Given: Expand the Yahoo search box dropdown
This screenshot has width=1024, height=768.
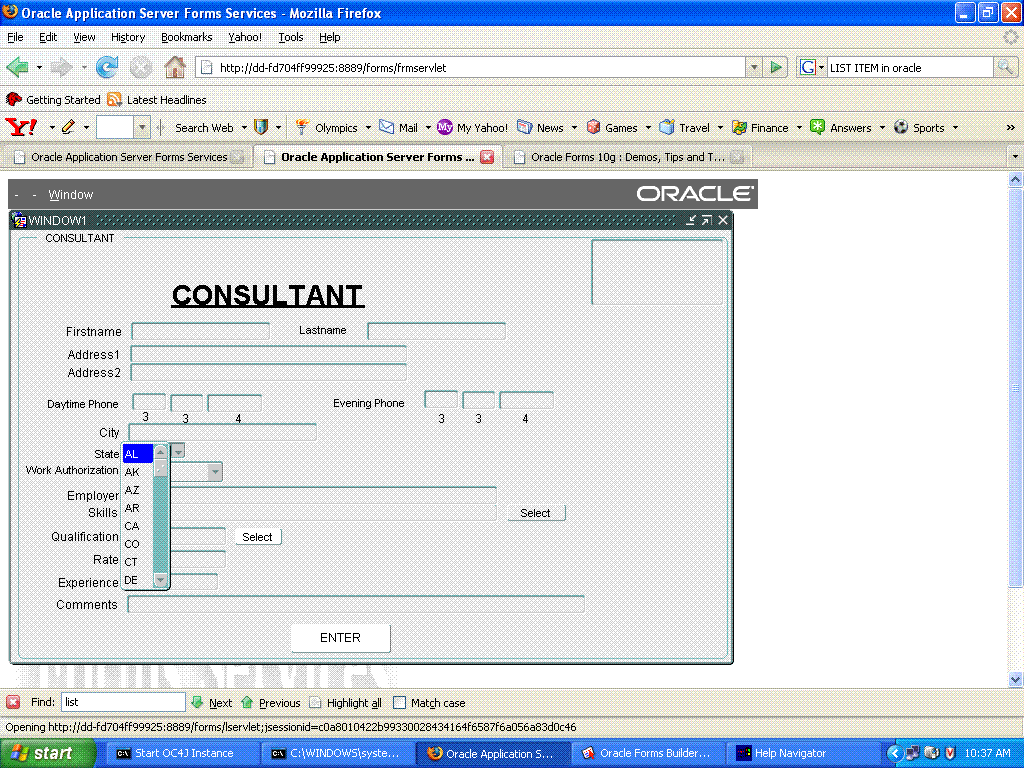Looking at the screenshot, I should tap(142, 127).
